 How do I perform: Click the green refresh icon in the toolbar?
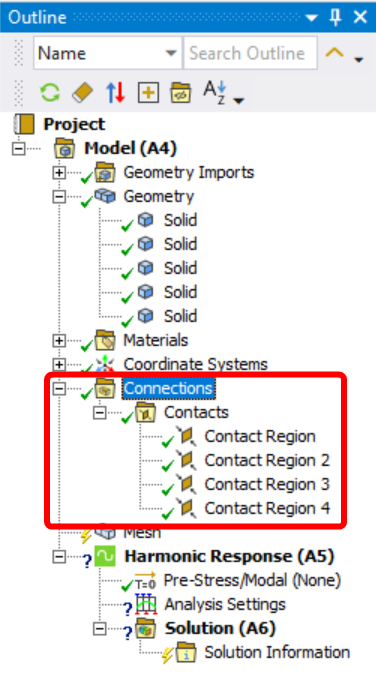50,93
